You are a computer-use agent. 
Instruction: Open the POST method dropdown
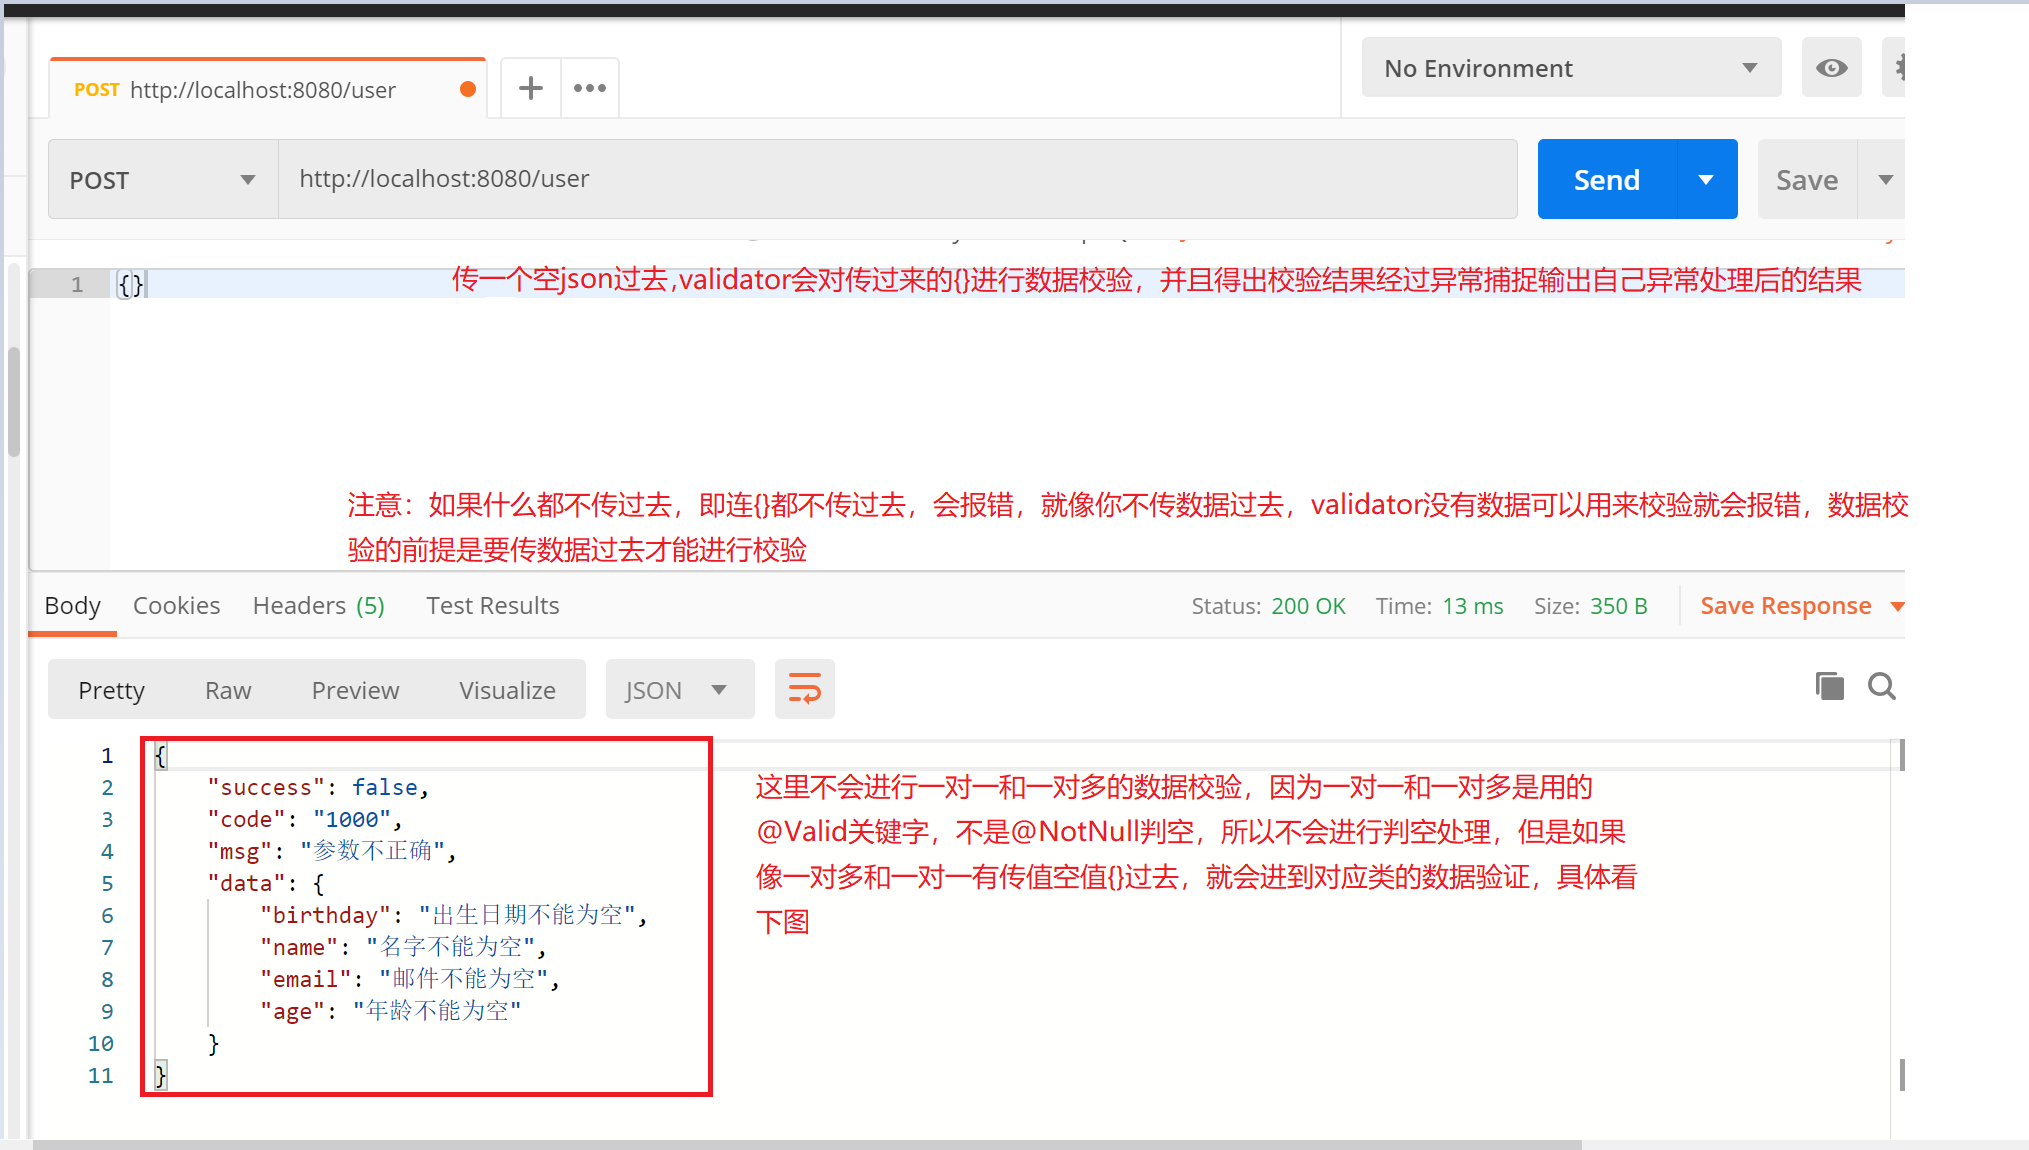(162, 180)
